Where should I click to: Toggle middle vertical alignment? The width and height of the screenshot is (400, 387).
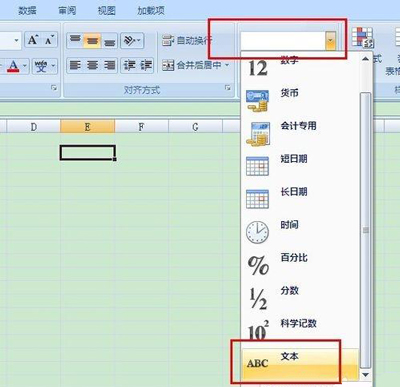point(92,41)
